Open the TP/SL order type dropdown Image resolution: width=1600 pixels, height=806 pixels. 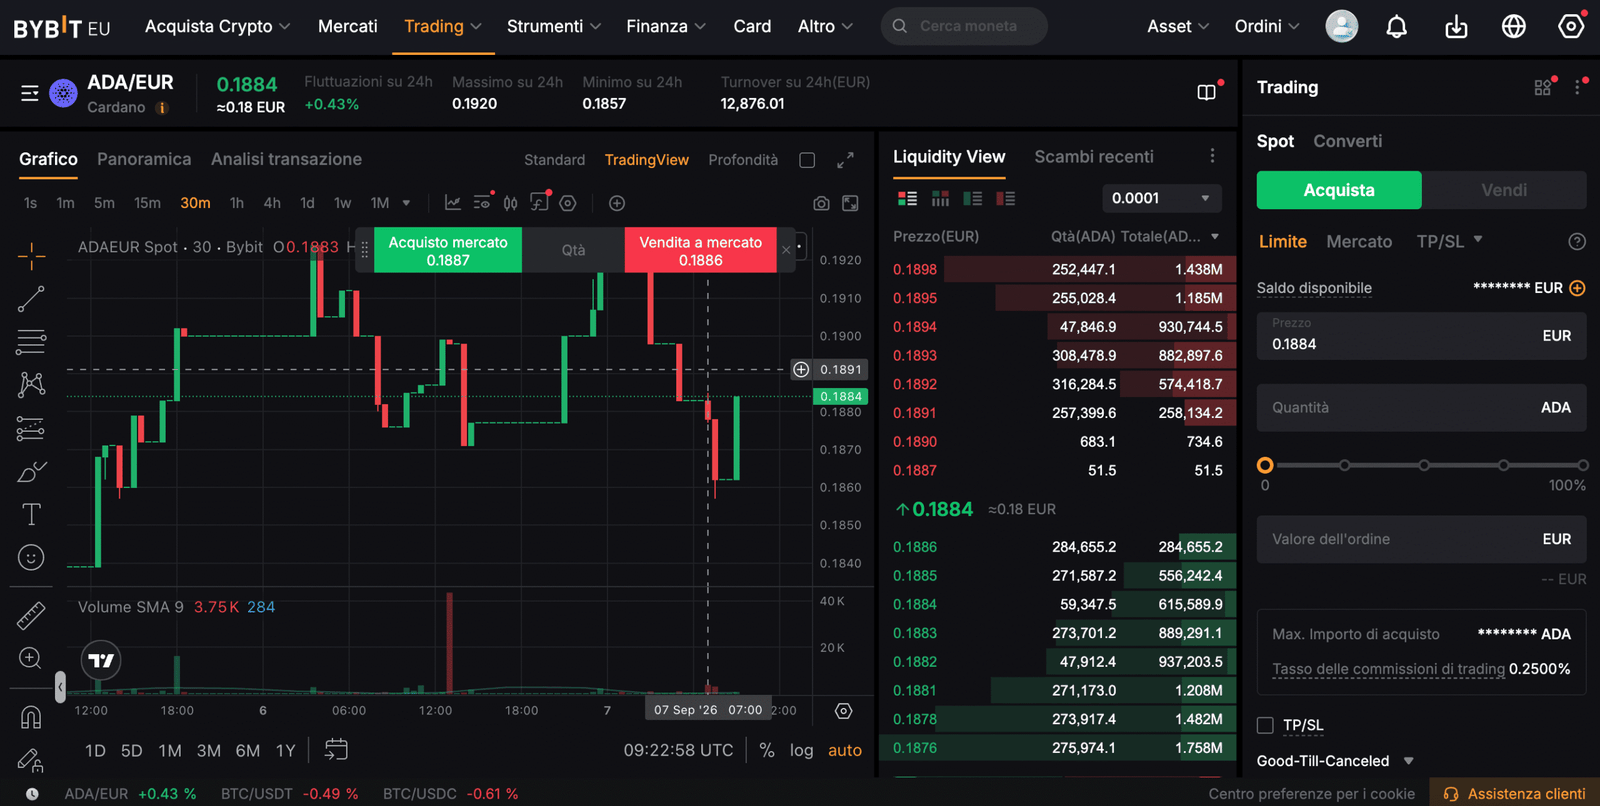click(1449, 241)
